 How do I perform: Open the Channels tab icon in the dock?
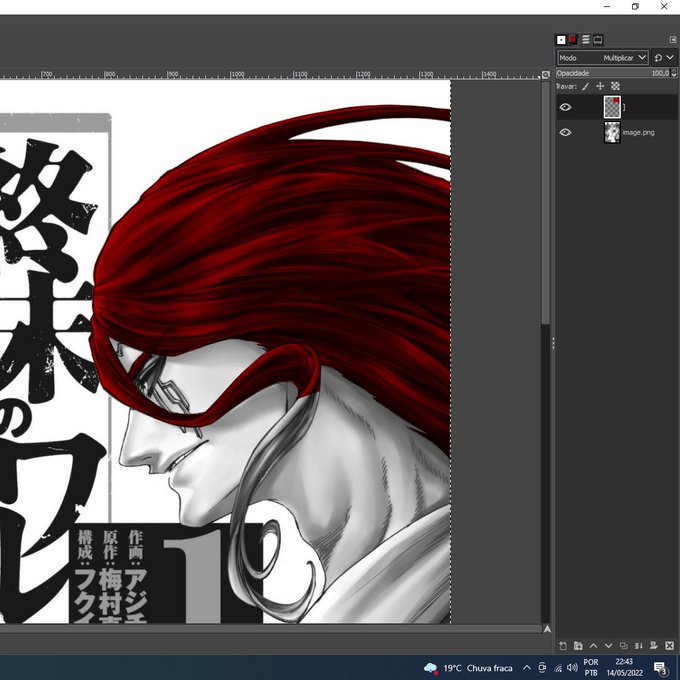pos(598,40)
